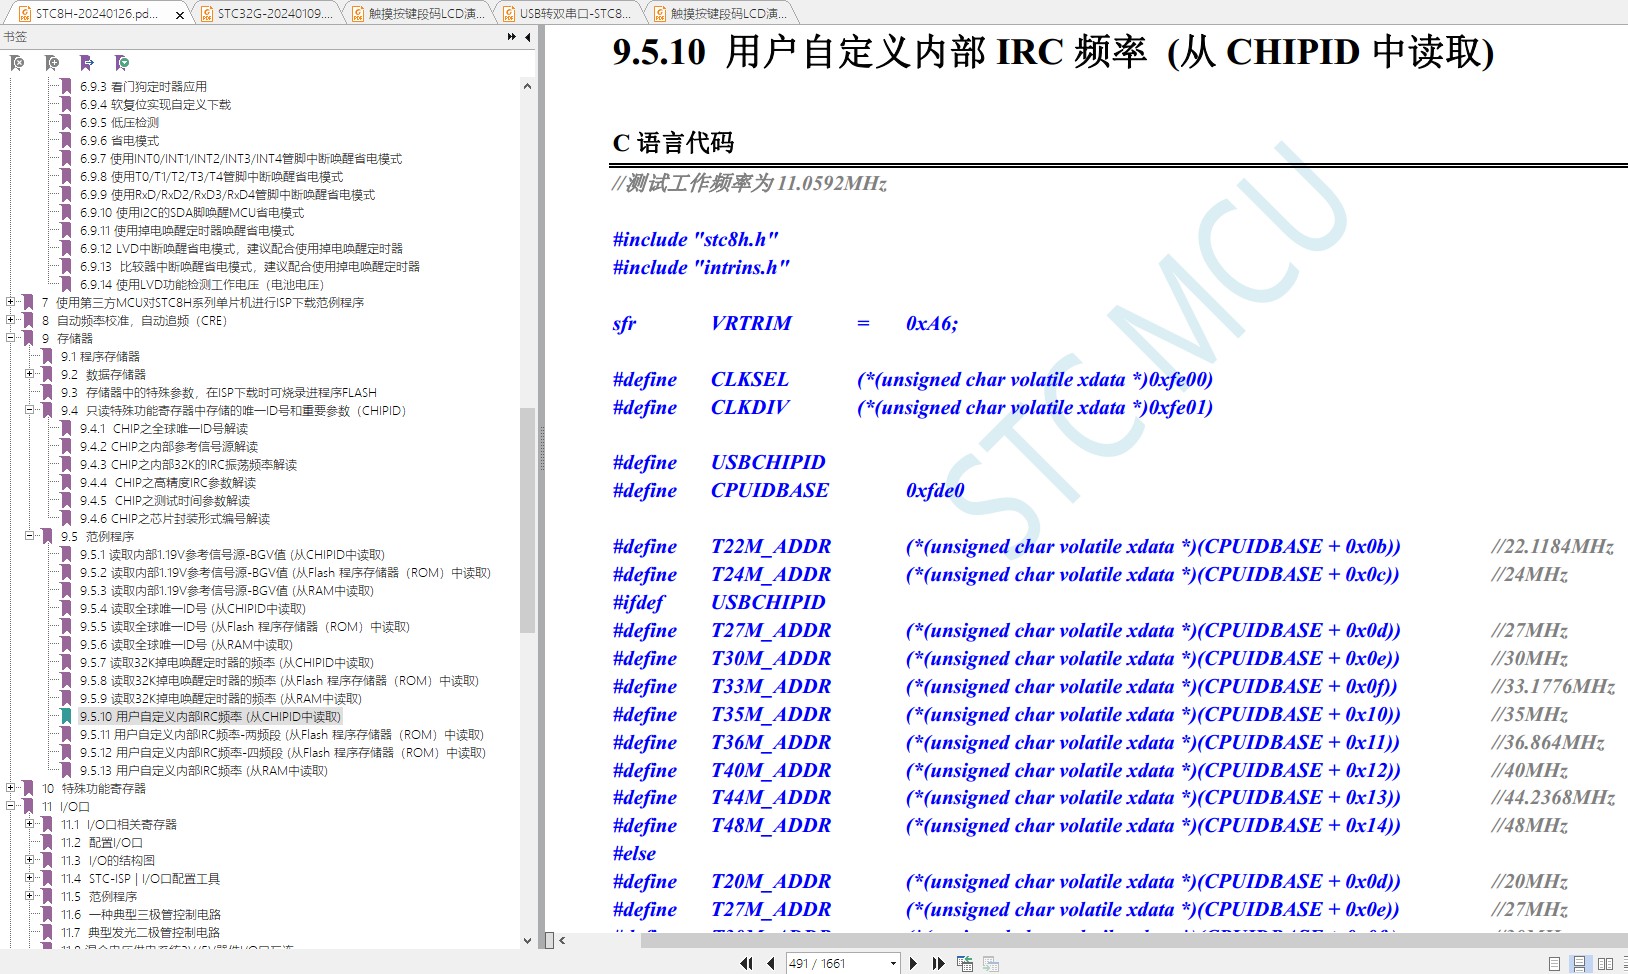Open the bookmark options icon with green badge
This screenshot has height=974, width=1628.
pyautogui.click(x=122, y=63)
